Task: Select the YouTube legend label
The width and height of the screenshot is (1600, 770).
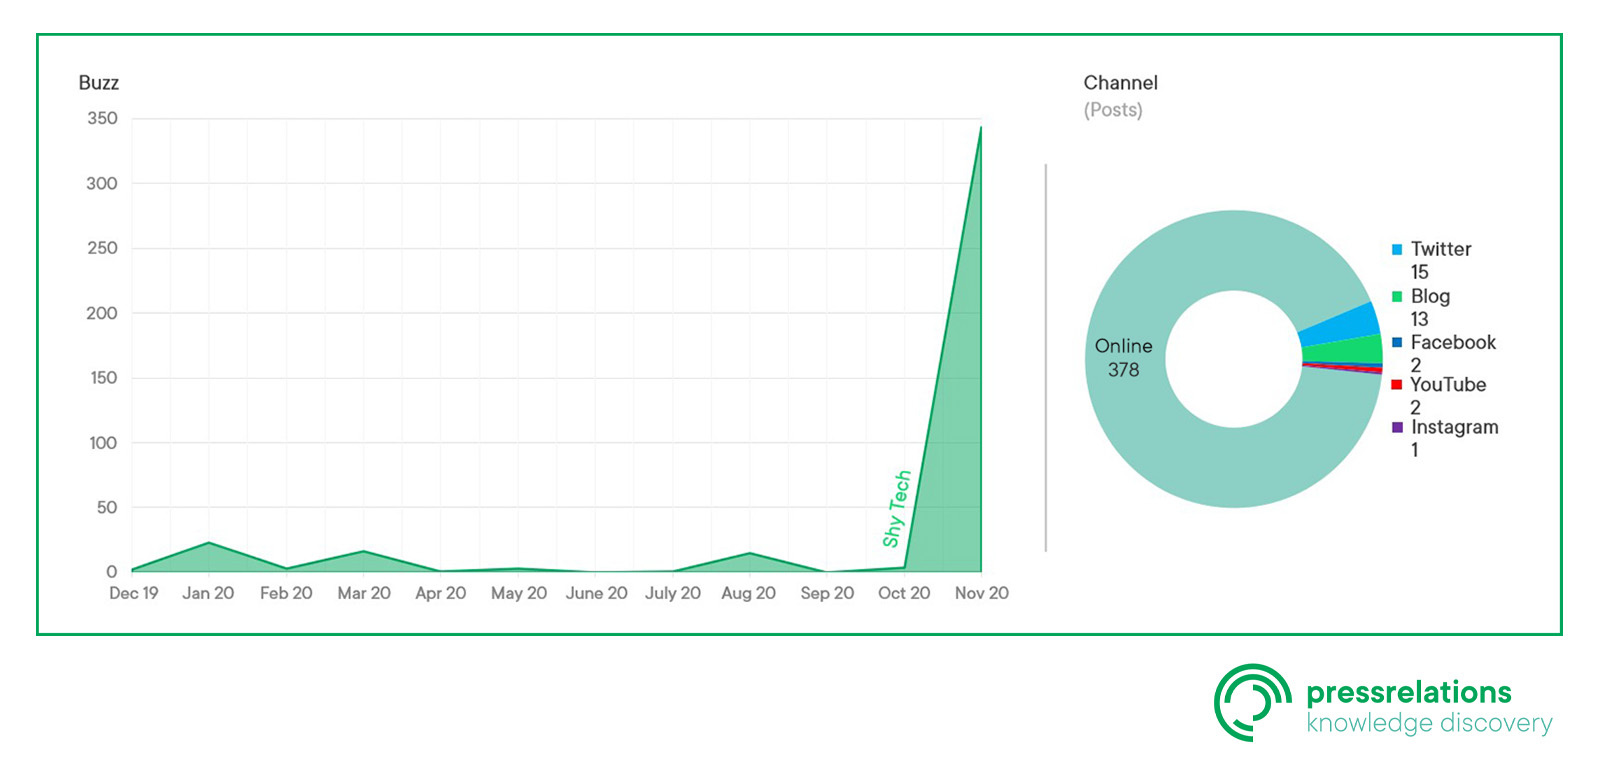Action: click(1448, 384)
